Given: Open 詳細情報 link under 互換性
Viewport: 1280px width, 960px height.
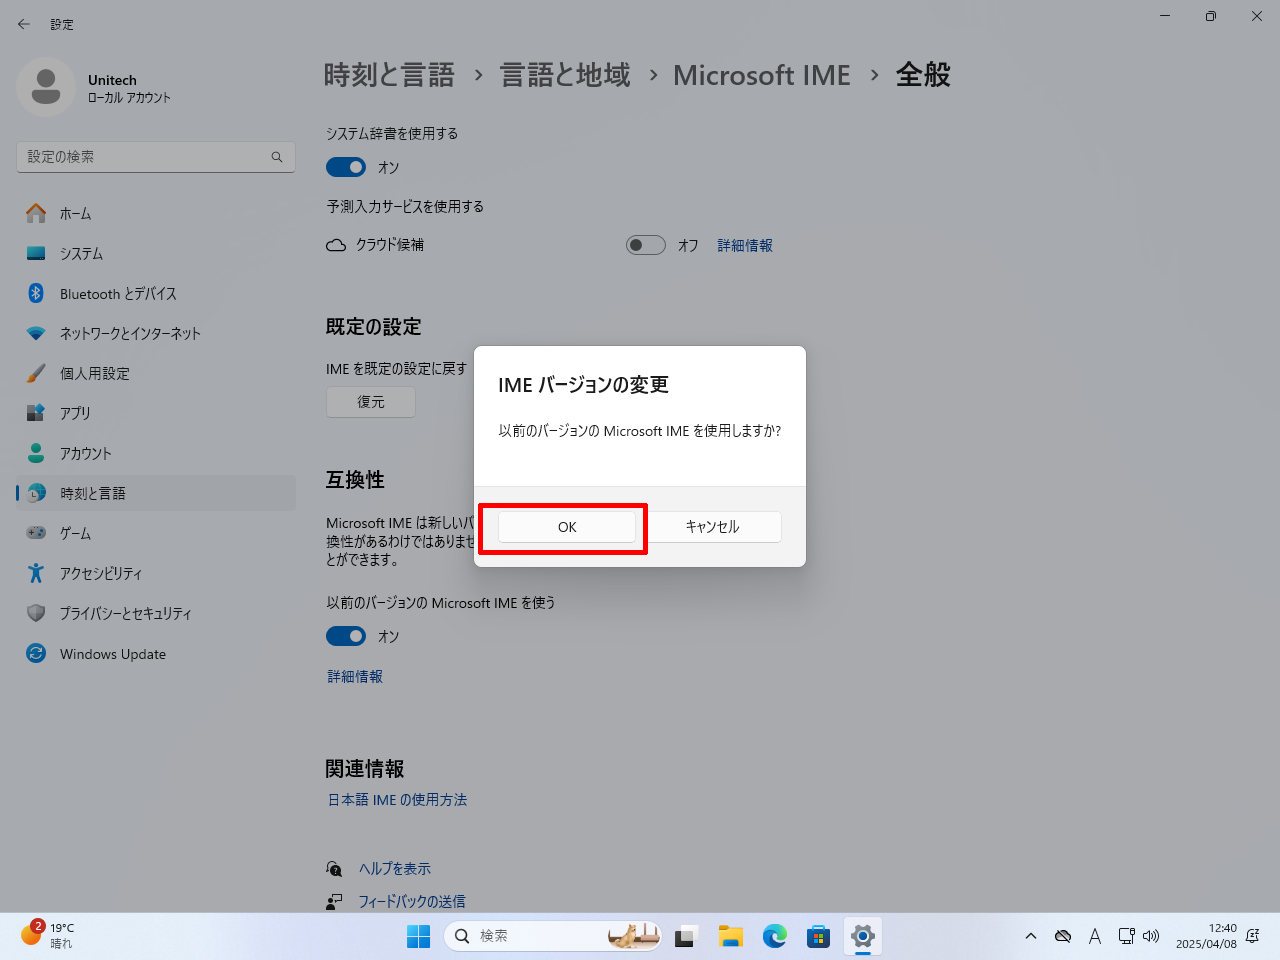Looking at the screenshot, I should 355,677.
